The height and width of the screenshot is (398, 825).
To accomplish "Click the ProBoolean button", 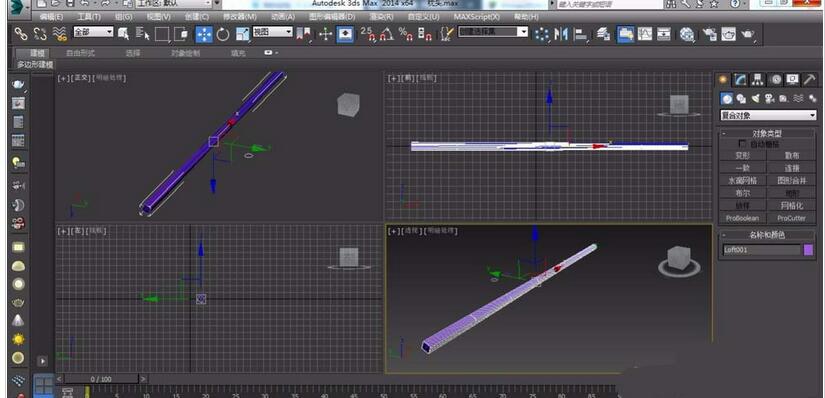I will coord(742,217).
